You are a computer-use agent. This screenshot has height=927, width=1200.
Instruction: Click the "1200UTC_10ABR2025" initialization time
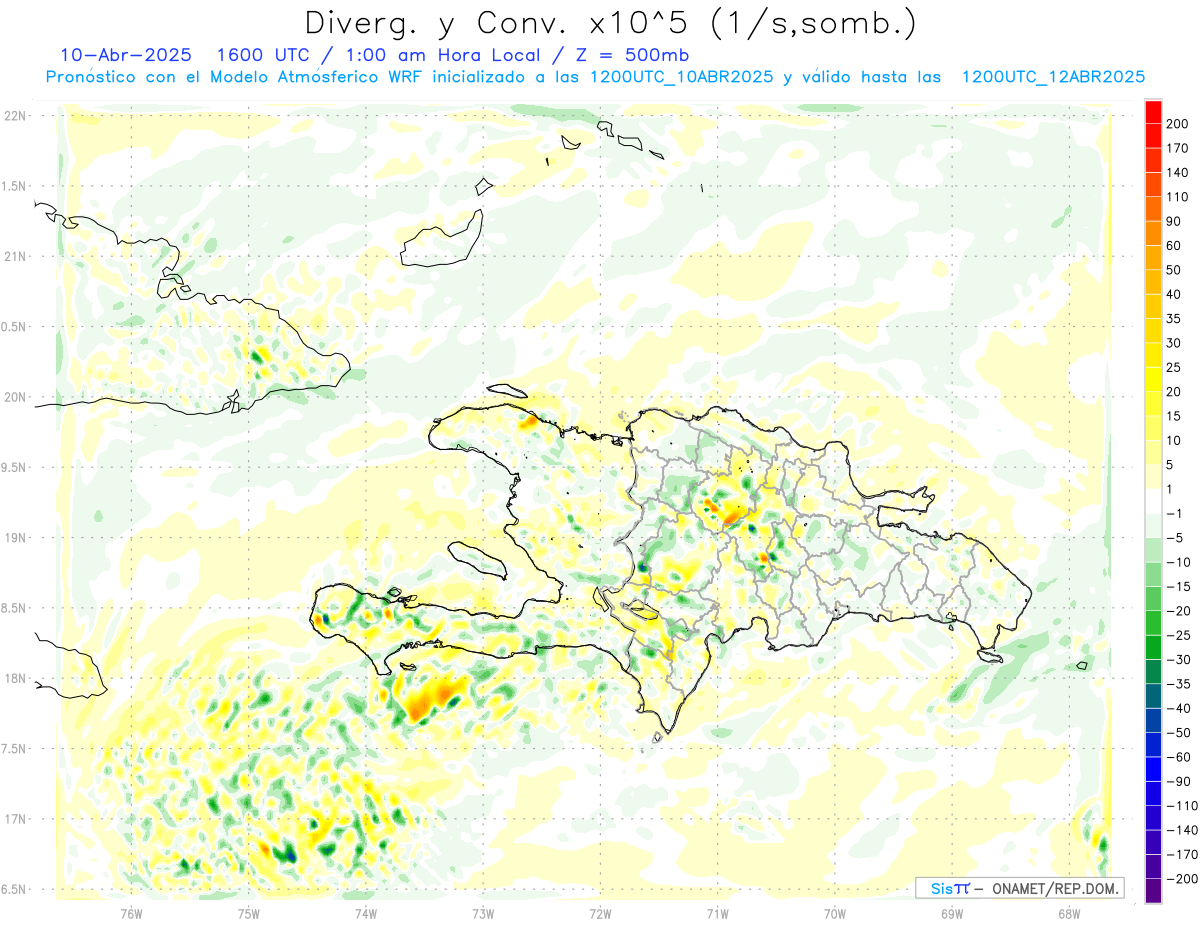coord(682,77)
